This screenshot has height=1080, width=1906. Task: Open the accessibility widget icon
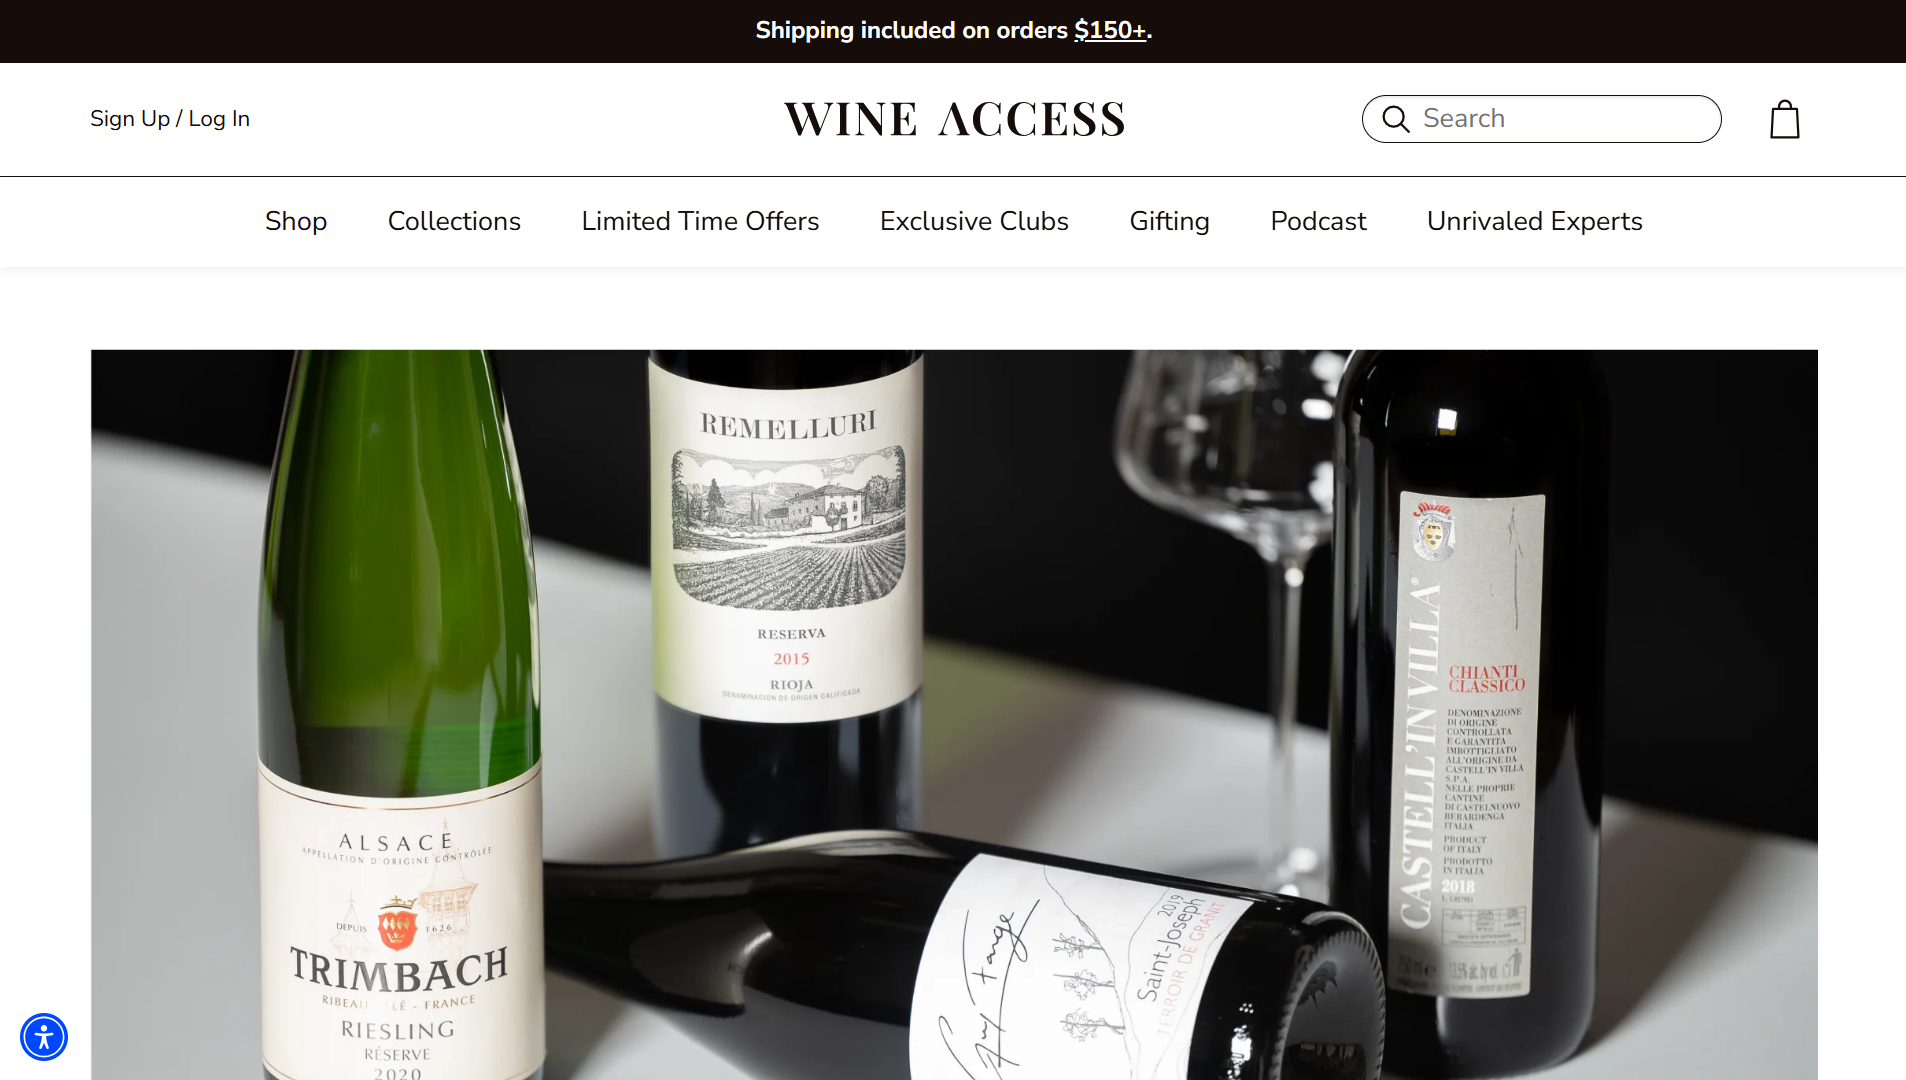point(44,1037)
